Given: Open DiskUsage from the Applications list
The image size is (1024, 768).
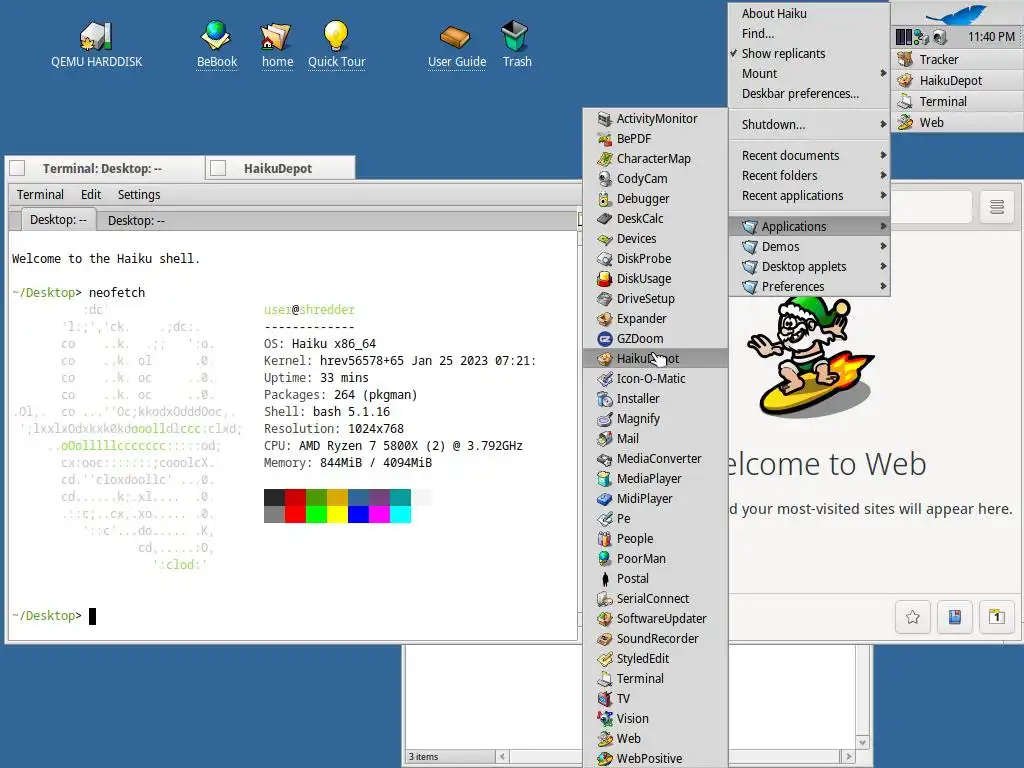Looking at the screenshot, I should (x=655, y=279).
